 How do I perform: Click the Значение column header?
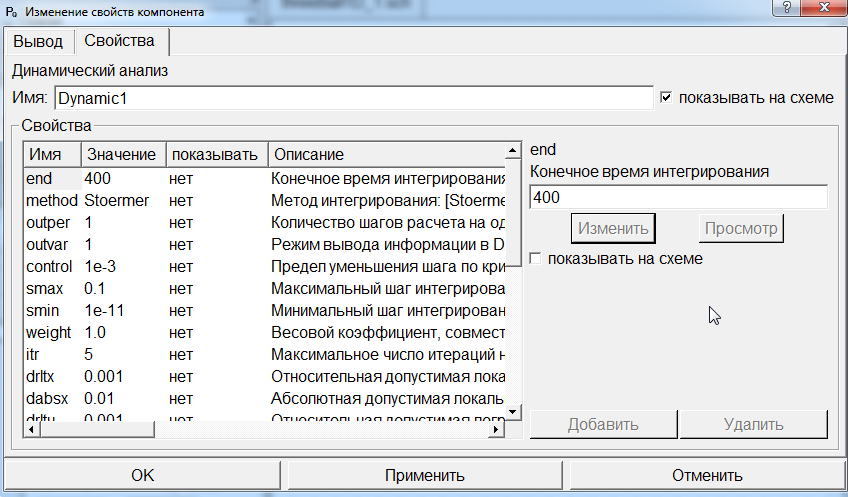pyautogui.click(x=121, y=154)
